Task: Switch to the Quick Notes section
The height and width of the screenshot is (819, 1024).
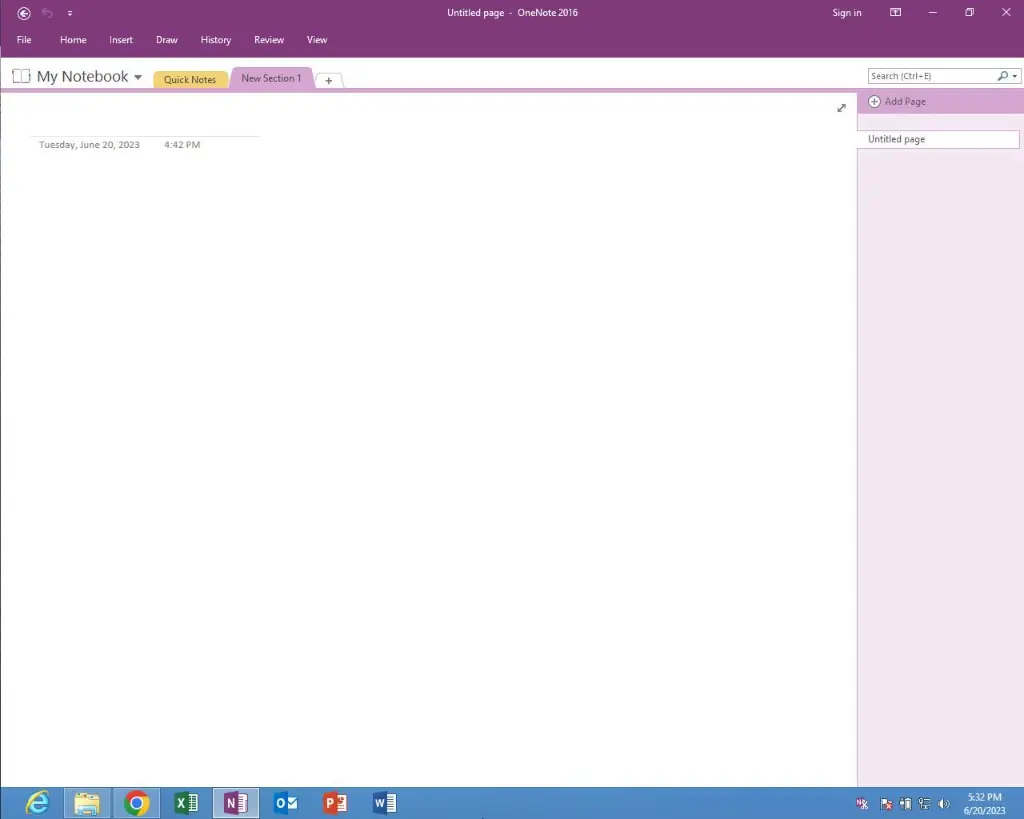Action: pos(190,79)
